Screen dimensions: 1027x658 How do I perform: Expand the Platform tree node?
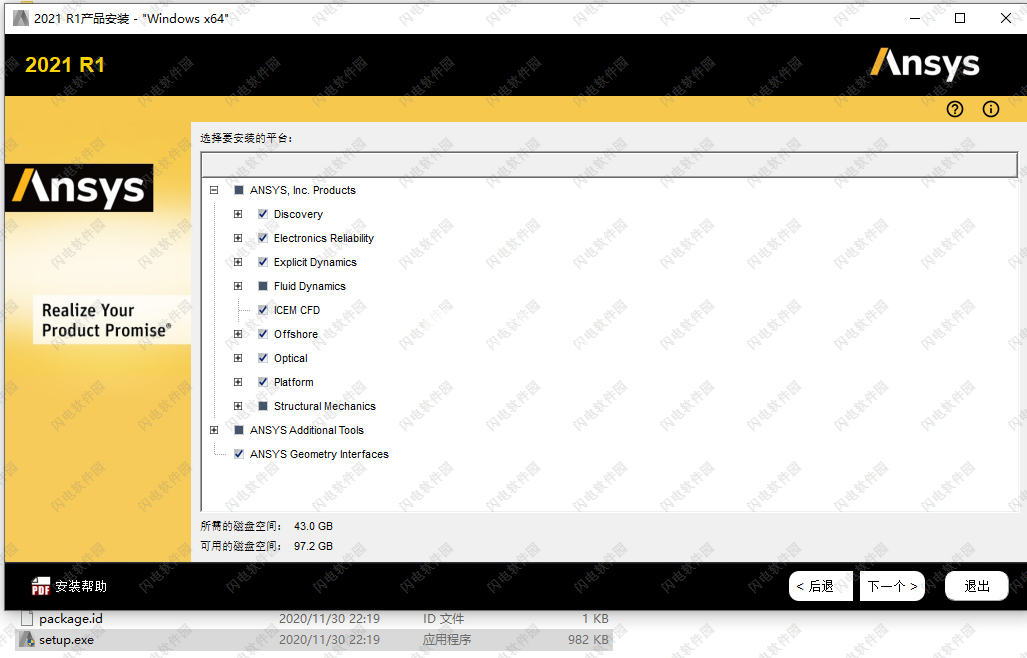[238, 382]
